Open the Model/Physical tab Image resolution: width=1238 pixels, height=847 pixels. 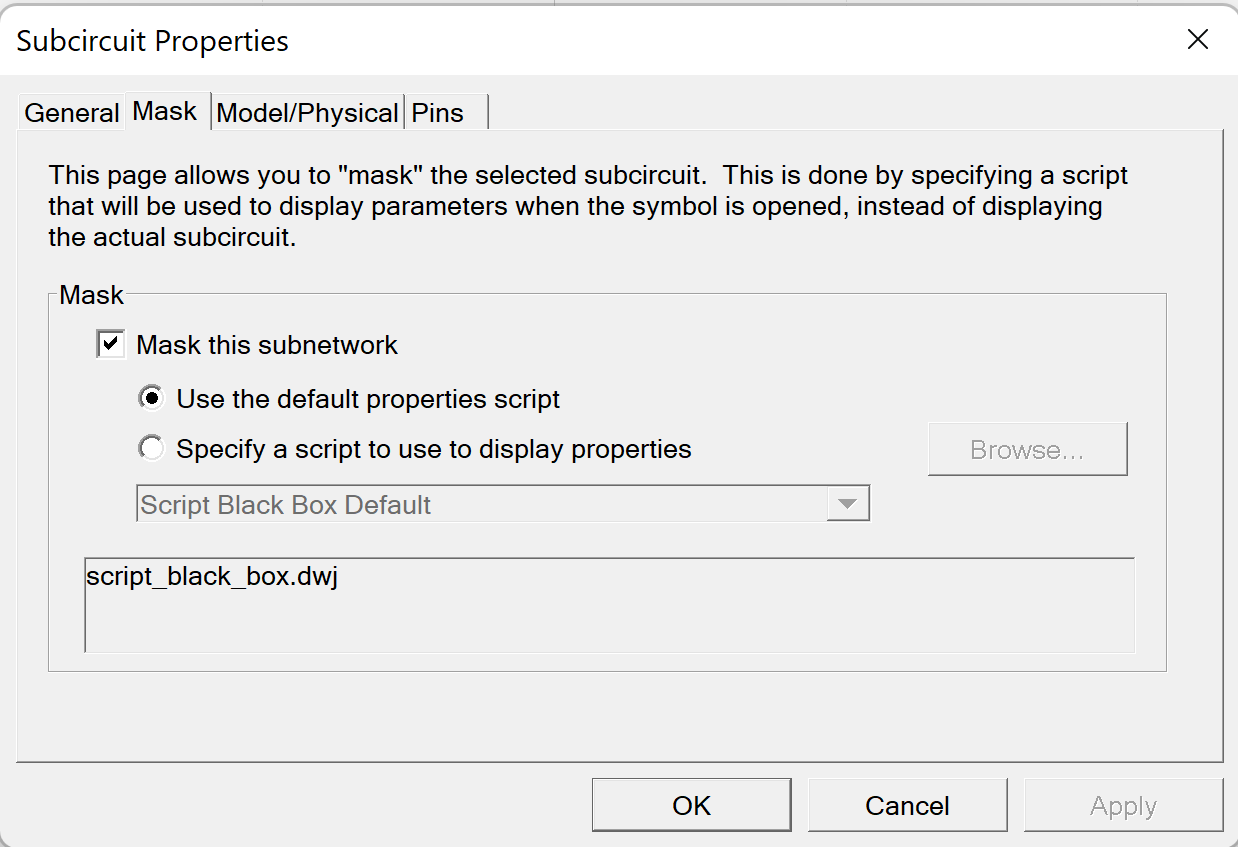307,113
